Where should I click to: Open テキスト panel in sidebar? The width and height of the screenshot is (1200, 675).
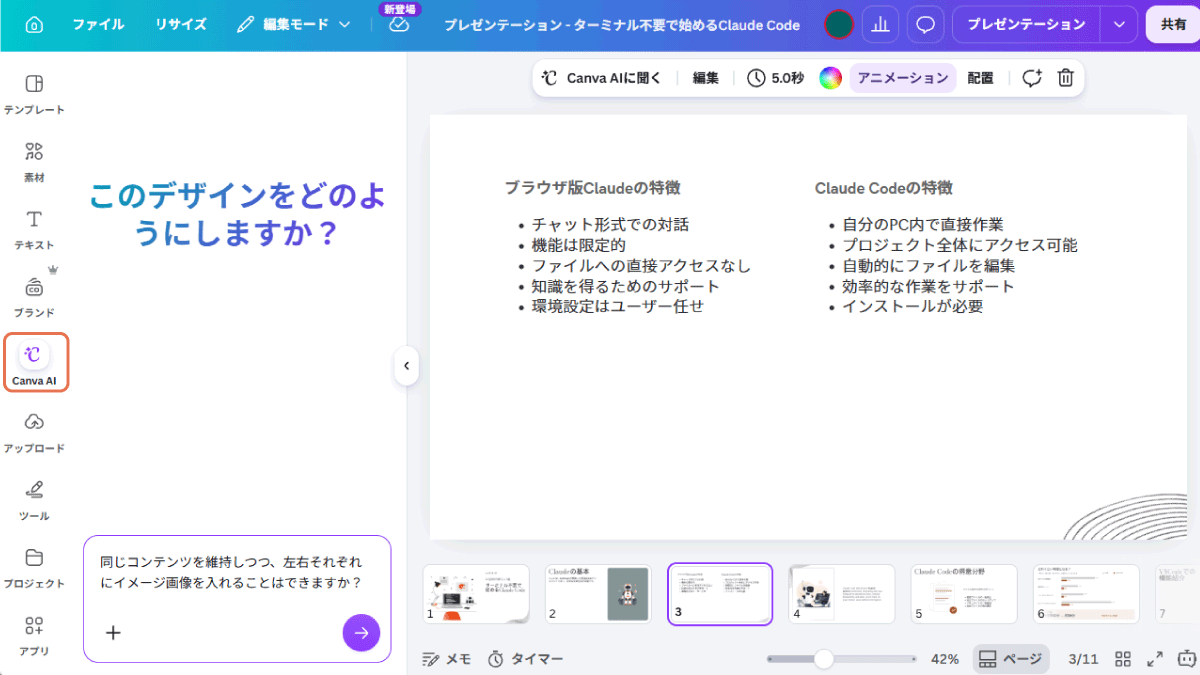click(34, 229)
